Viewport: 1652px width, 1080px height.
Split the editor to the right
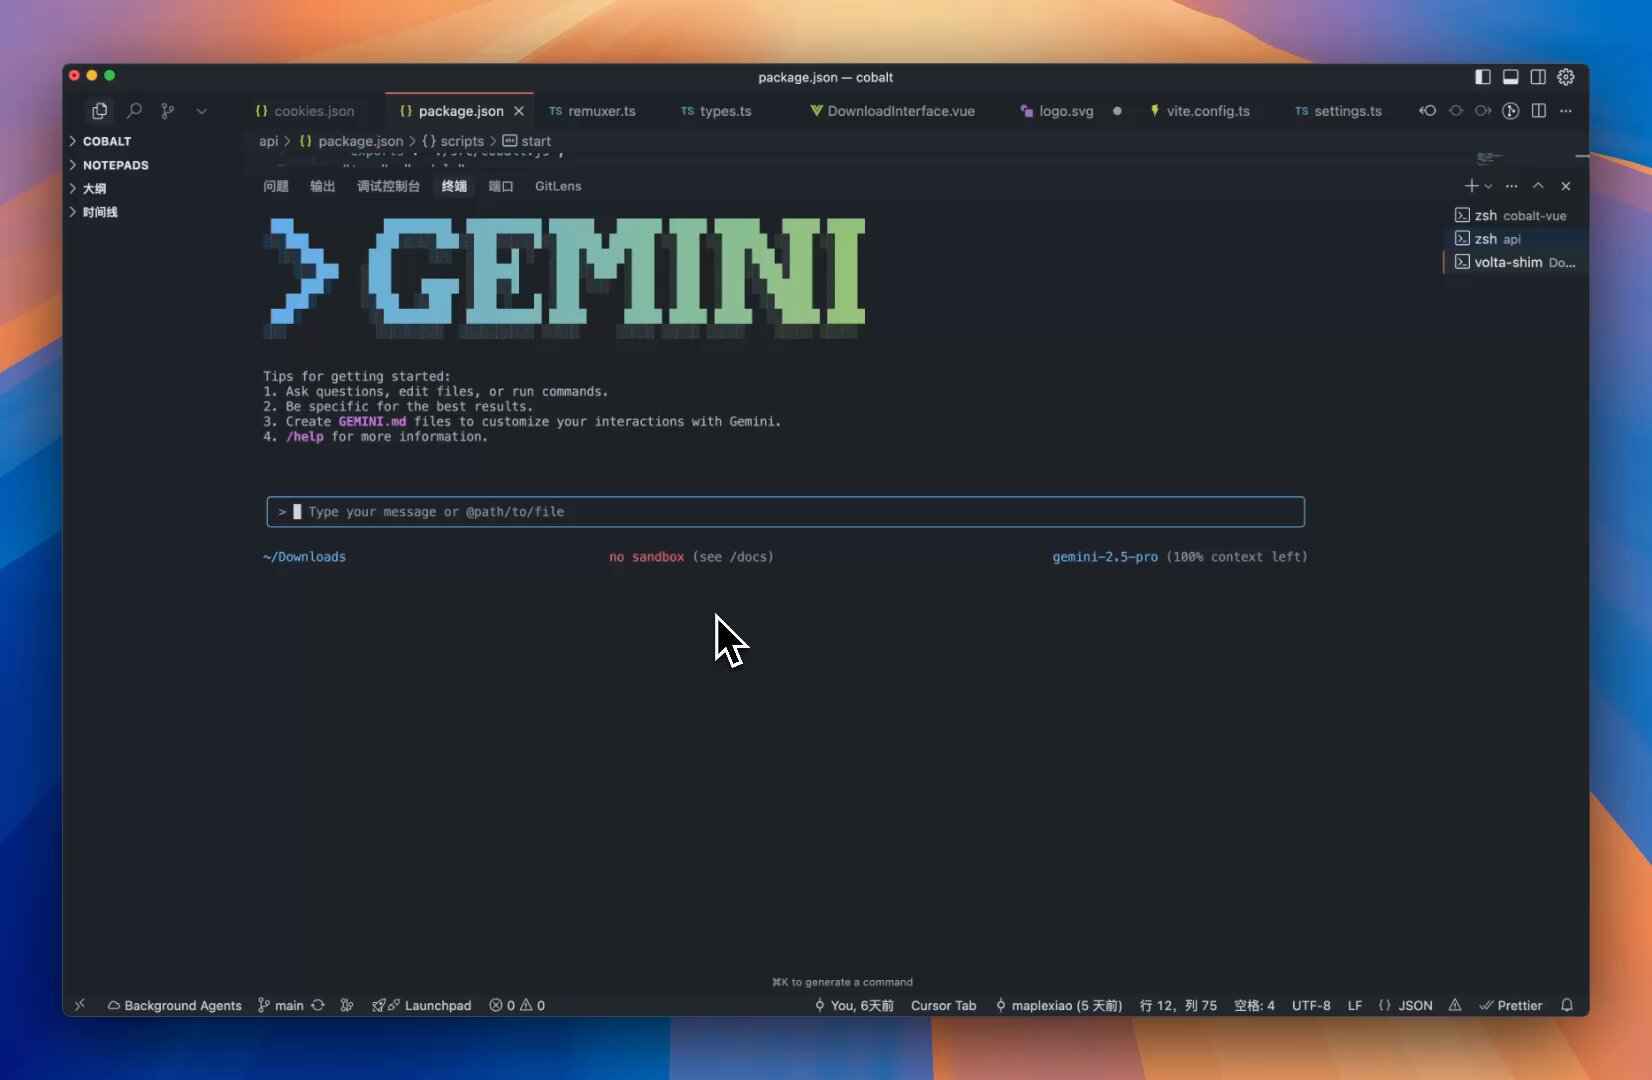tap(1539, 111)
